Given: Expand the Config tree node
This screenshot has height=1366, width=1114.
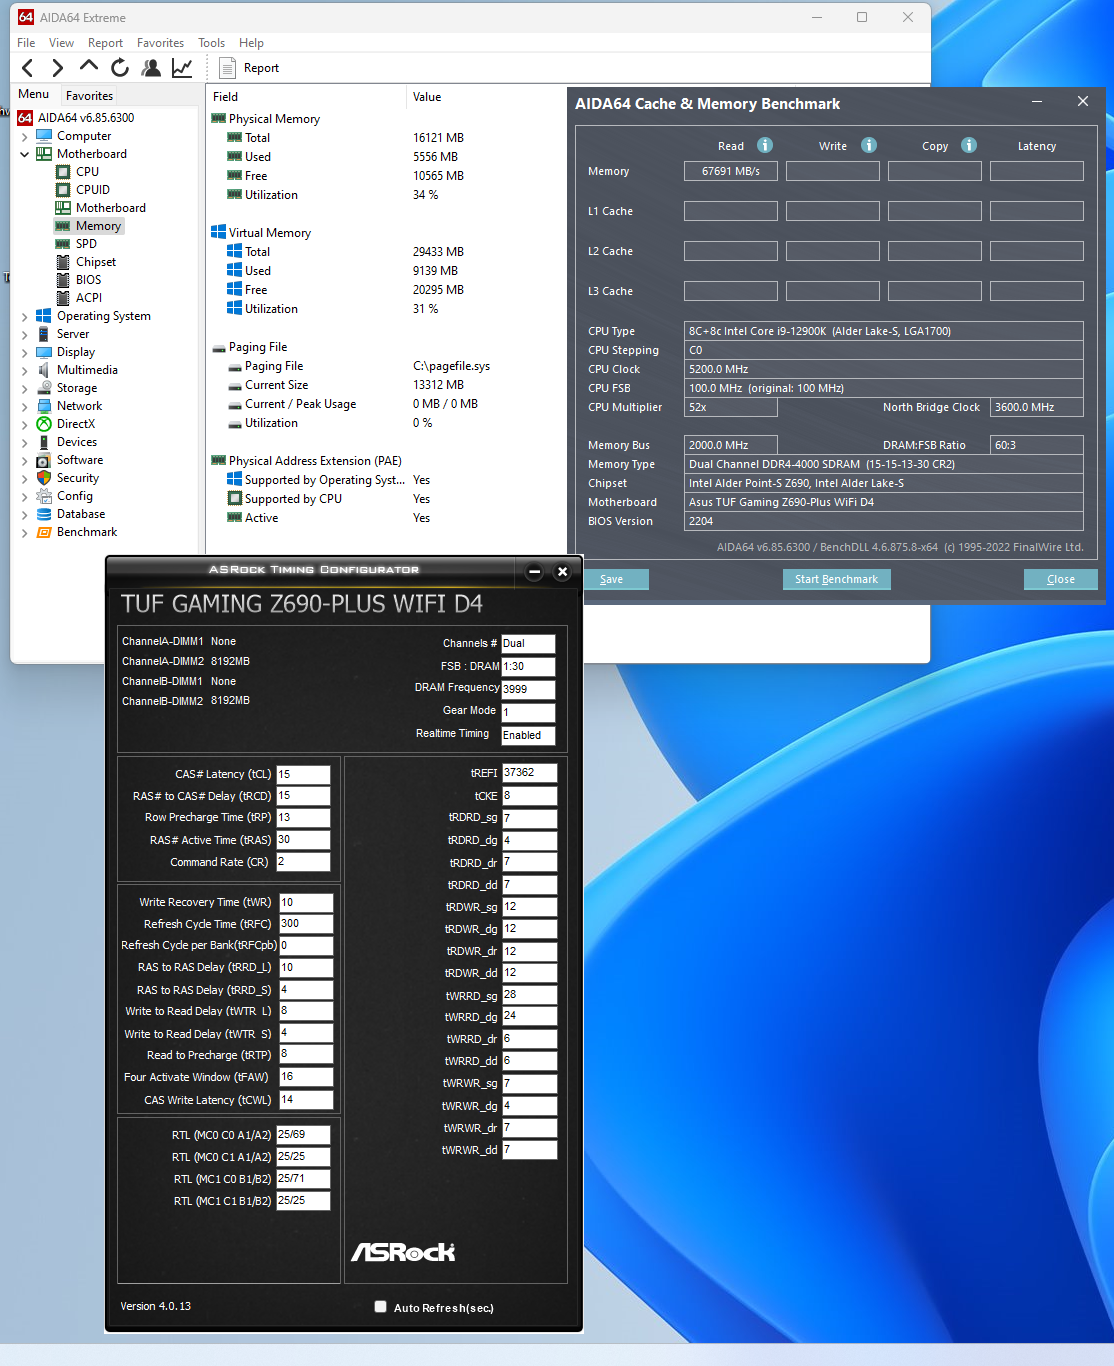Looking at the screenshot, I should point(25,496).
